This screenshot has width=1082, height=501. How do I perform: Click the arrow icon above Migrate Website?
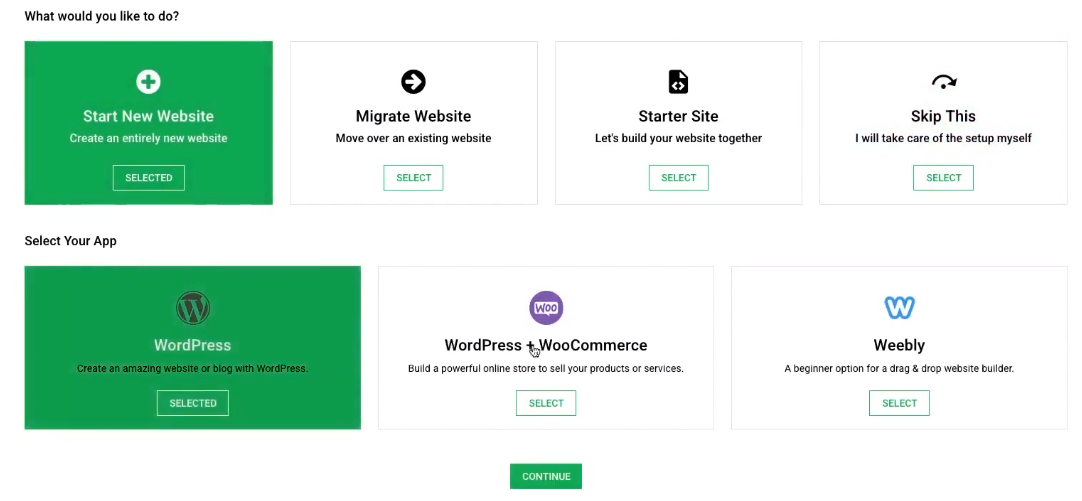point(413,82)
